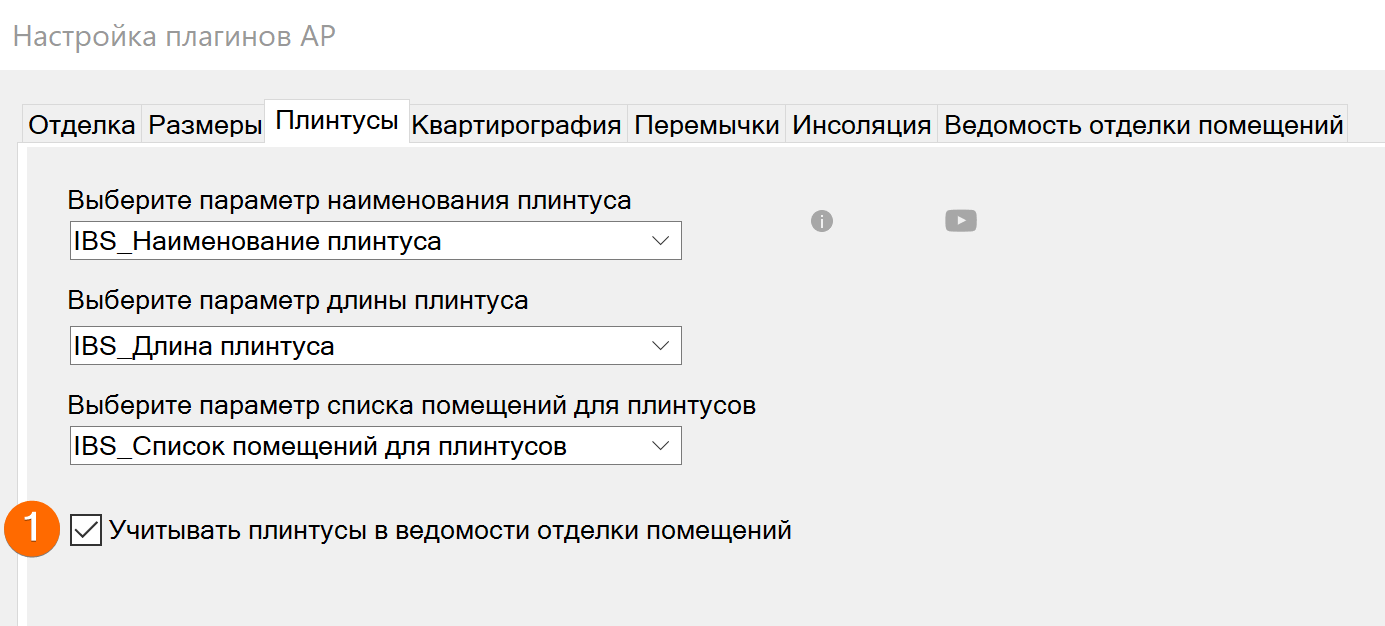The width and height of the screenshot is (1385, 626).
Task: Click the info icon
Action: point(822,221)
